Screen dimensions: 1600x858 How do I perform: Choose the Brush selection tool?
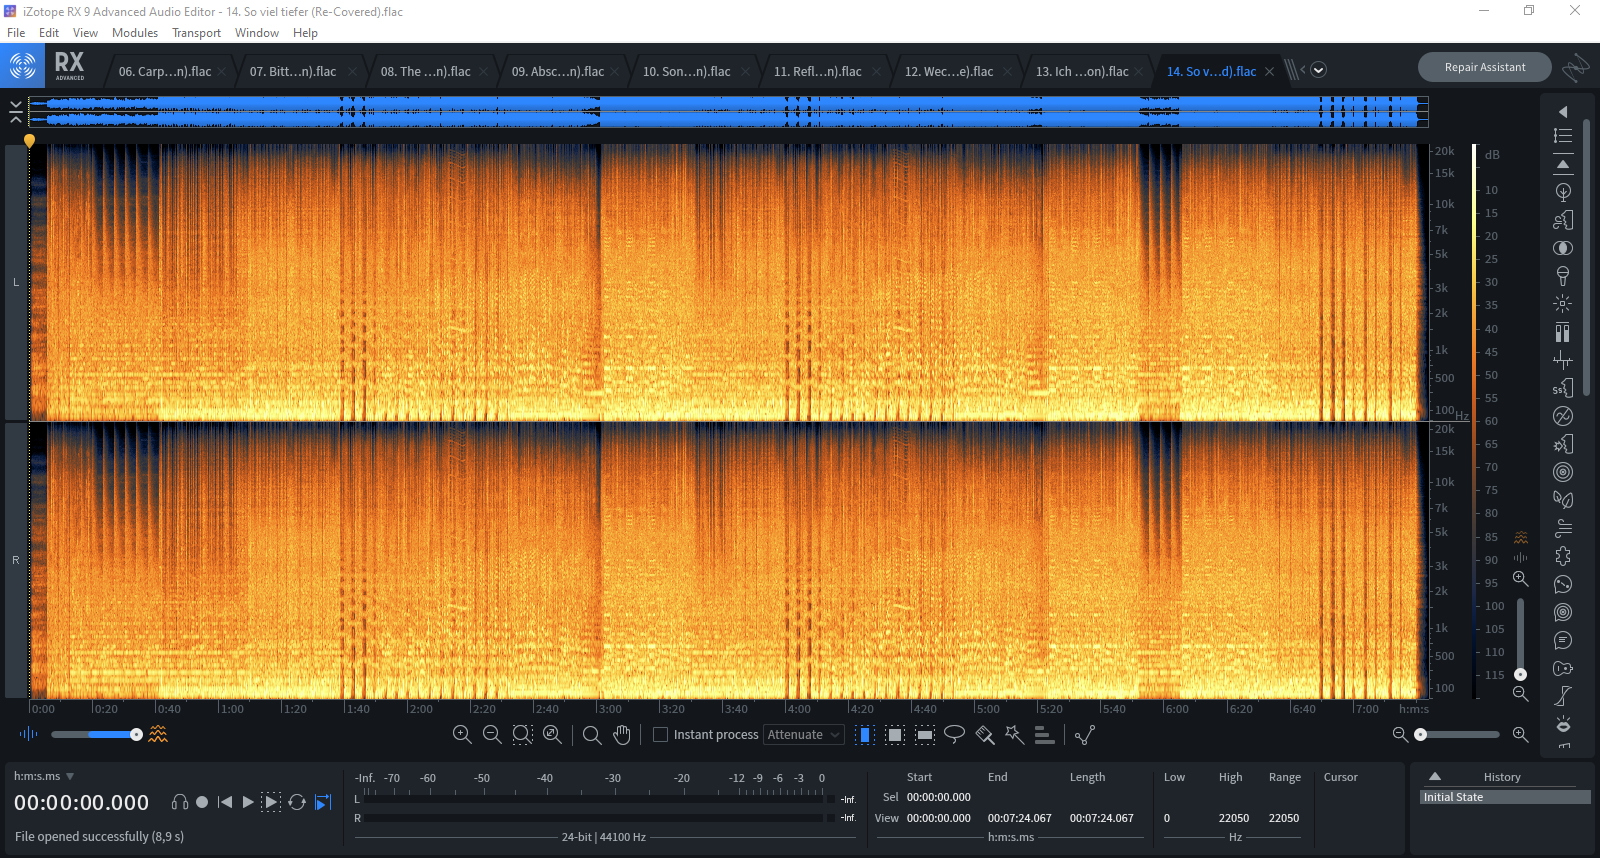point(985,735)
